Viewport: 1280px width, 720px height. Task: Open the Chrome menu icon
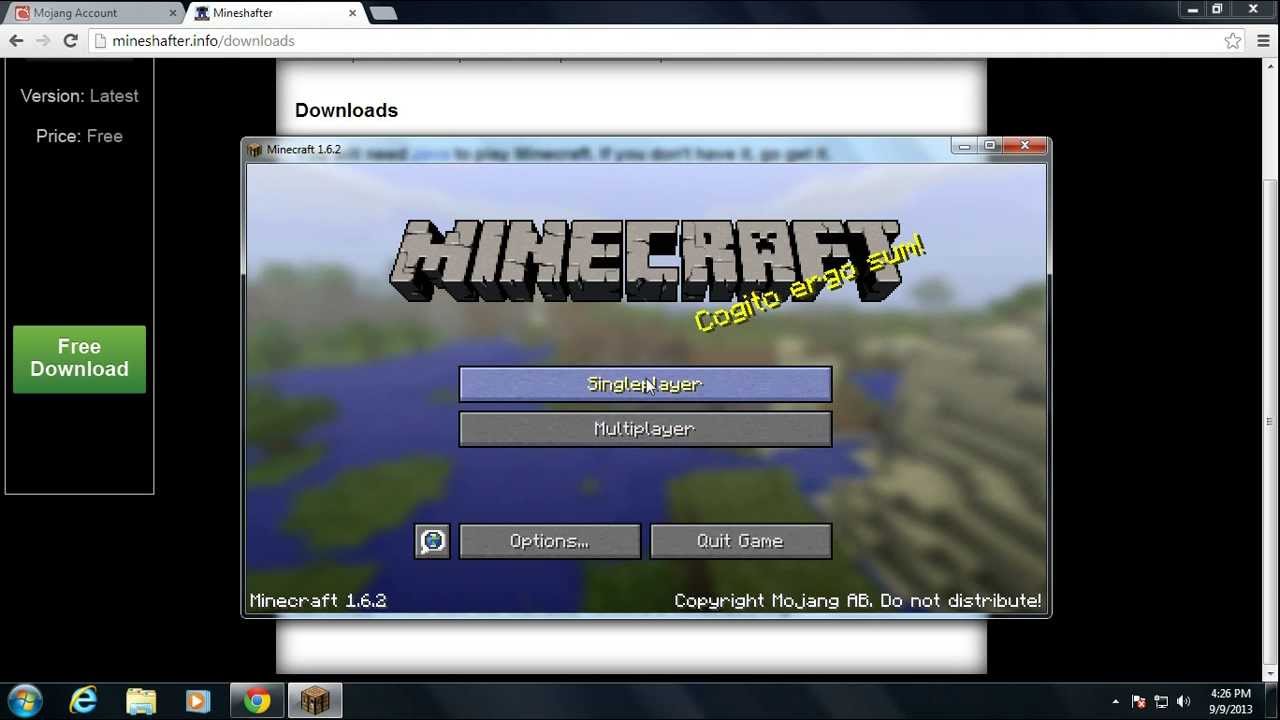point(1264,41)
